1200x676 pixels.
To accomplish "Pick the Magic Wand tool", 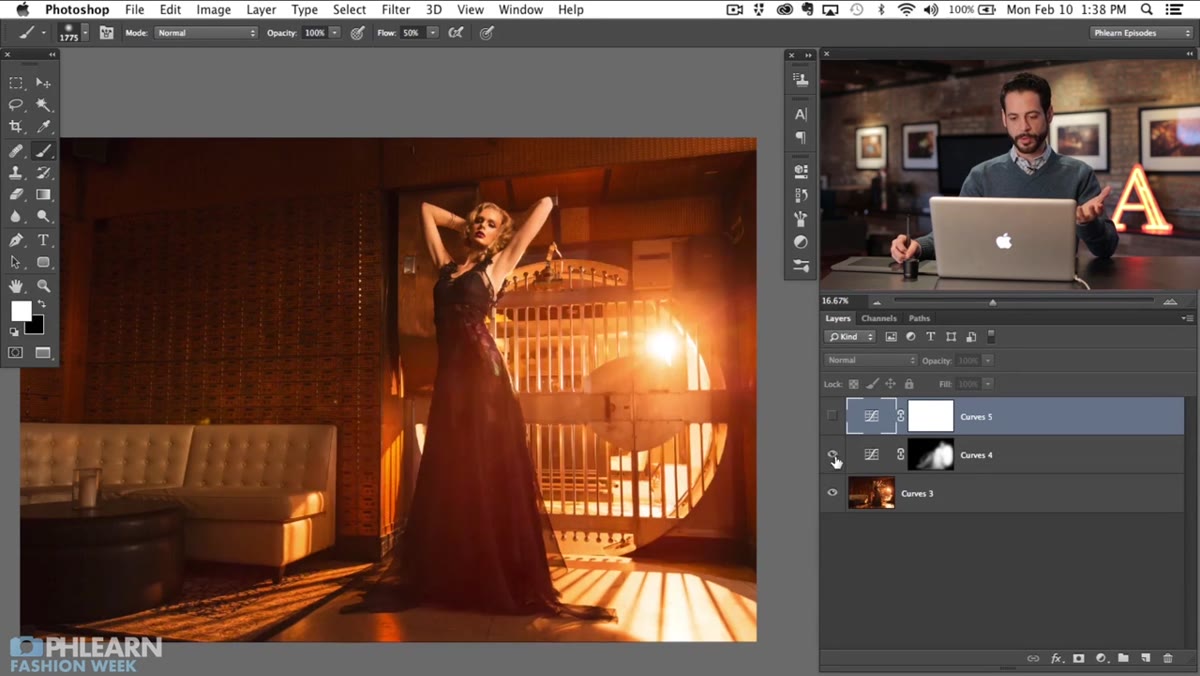I will [x=43, y=105].
